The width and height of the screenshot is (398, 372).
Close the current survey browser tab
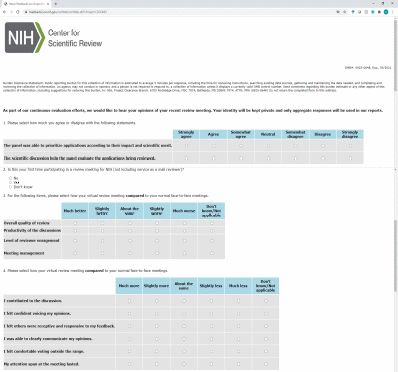pyautogui.click(x=47, y=4)
